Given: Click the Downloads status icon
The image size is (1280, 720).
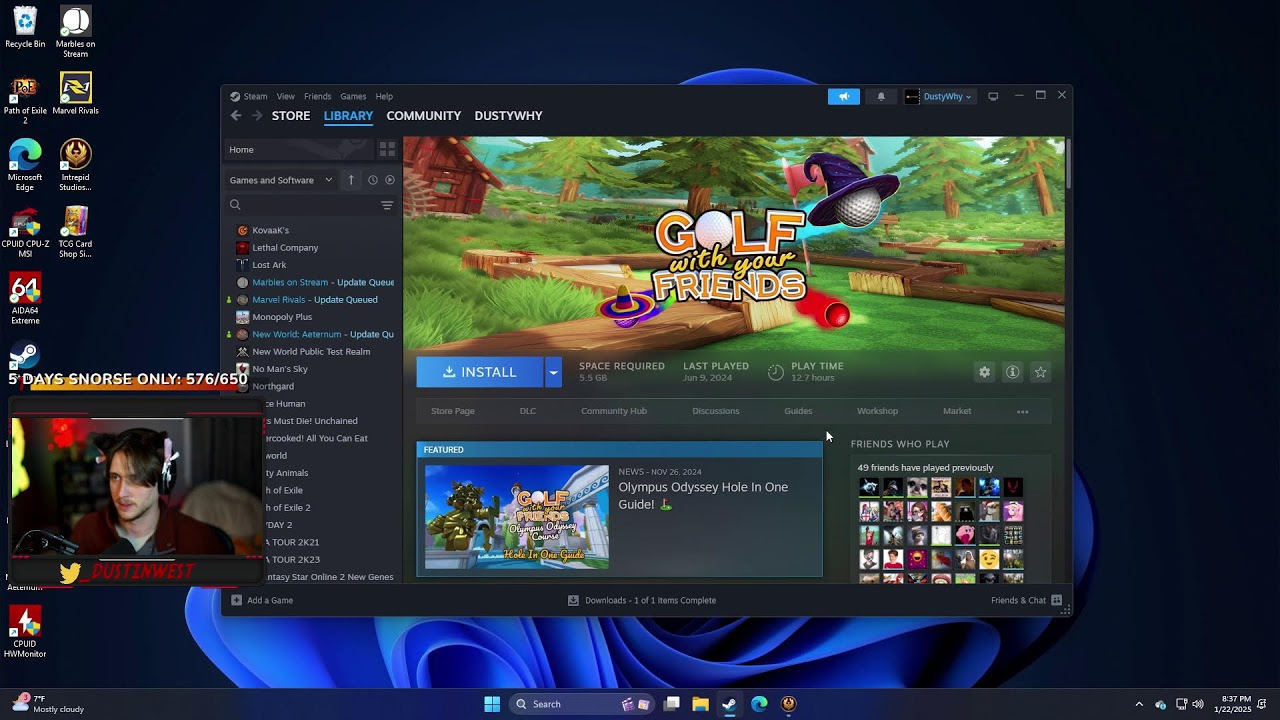Looking at the screenshot, I should tap(573, 600).
